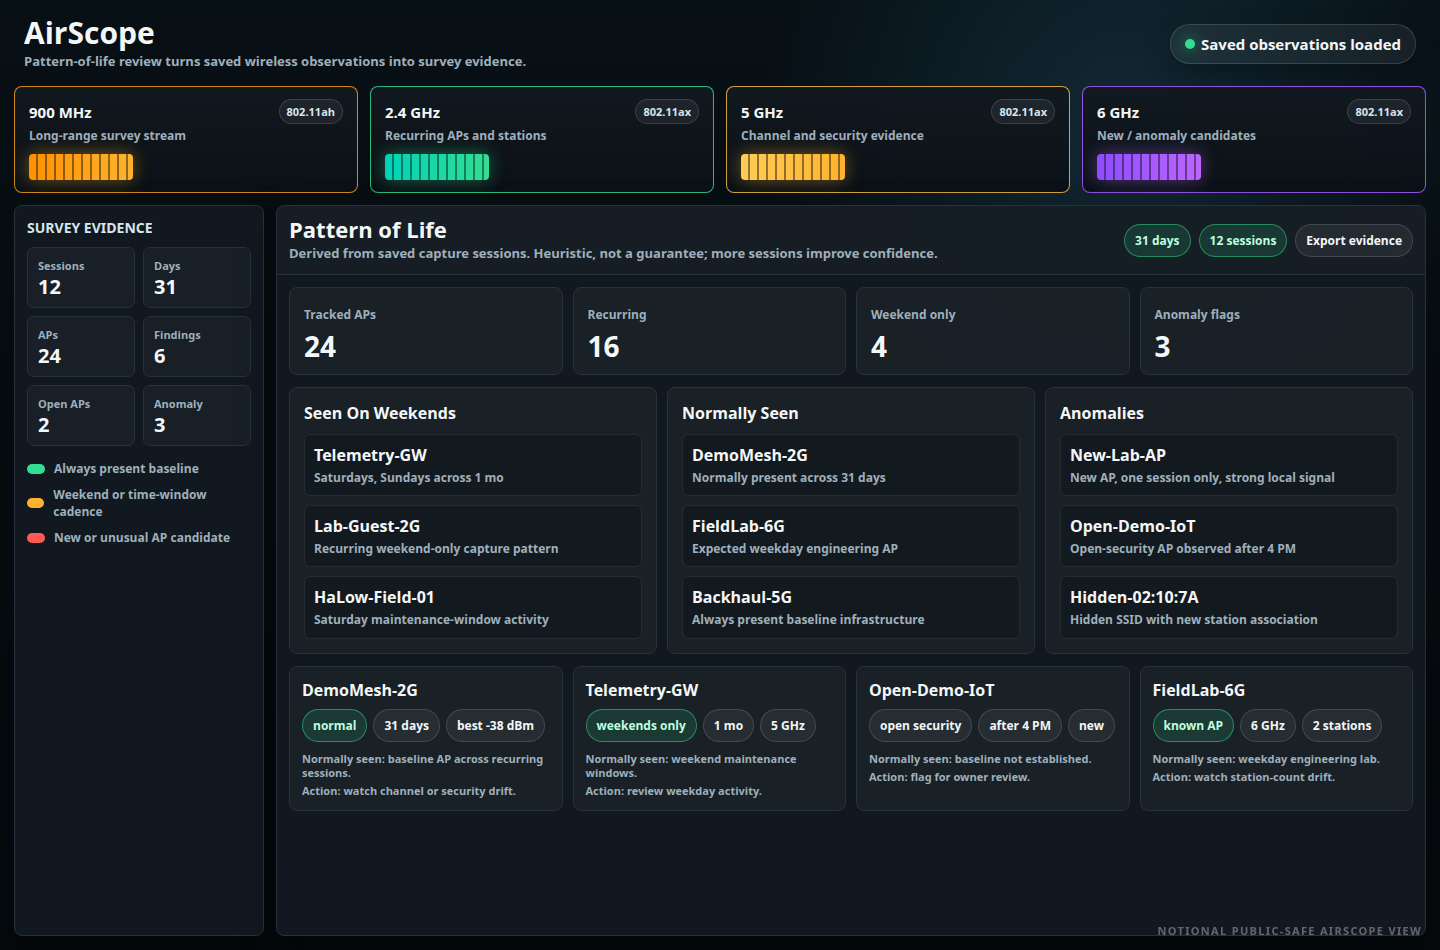Select the Sessions 12 stat tile
The image size is (1440, 950).
pyautogui.click(x=81, y=277)
